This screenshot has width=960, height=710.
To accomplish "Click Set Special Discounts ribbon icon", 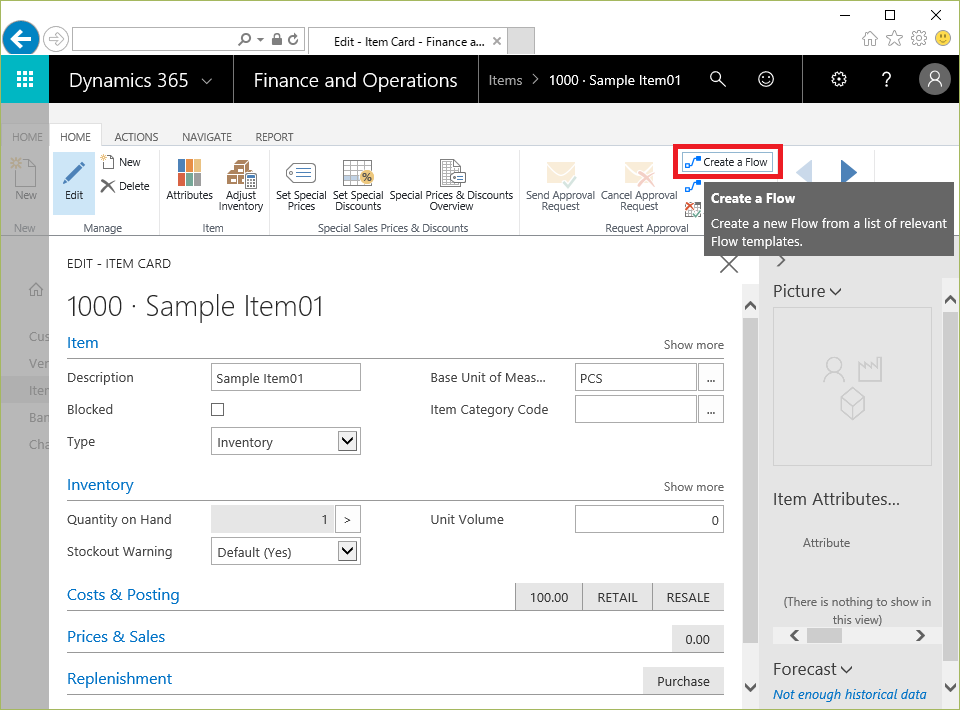I will tap(358, 186).
